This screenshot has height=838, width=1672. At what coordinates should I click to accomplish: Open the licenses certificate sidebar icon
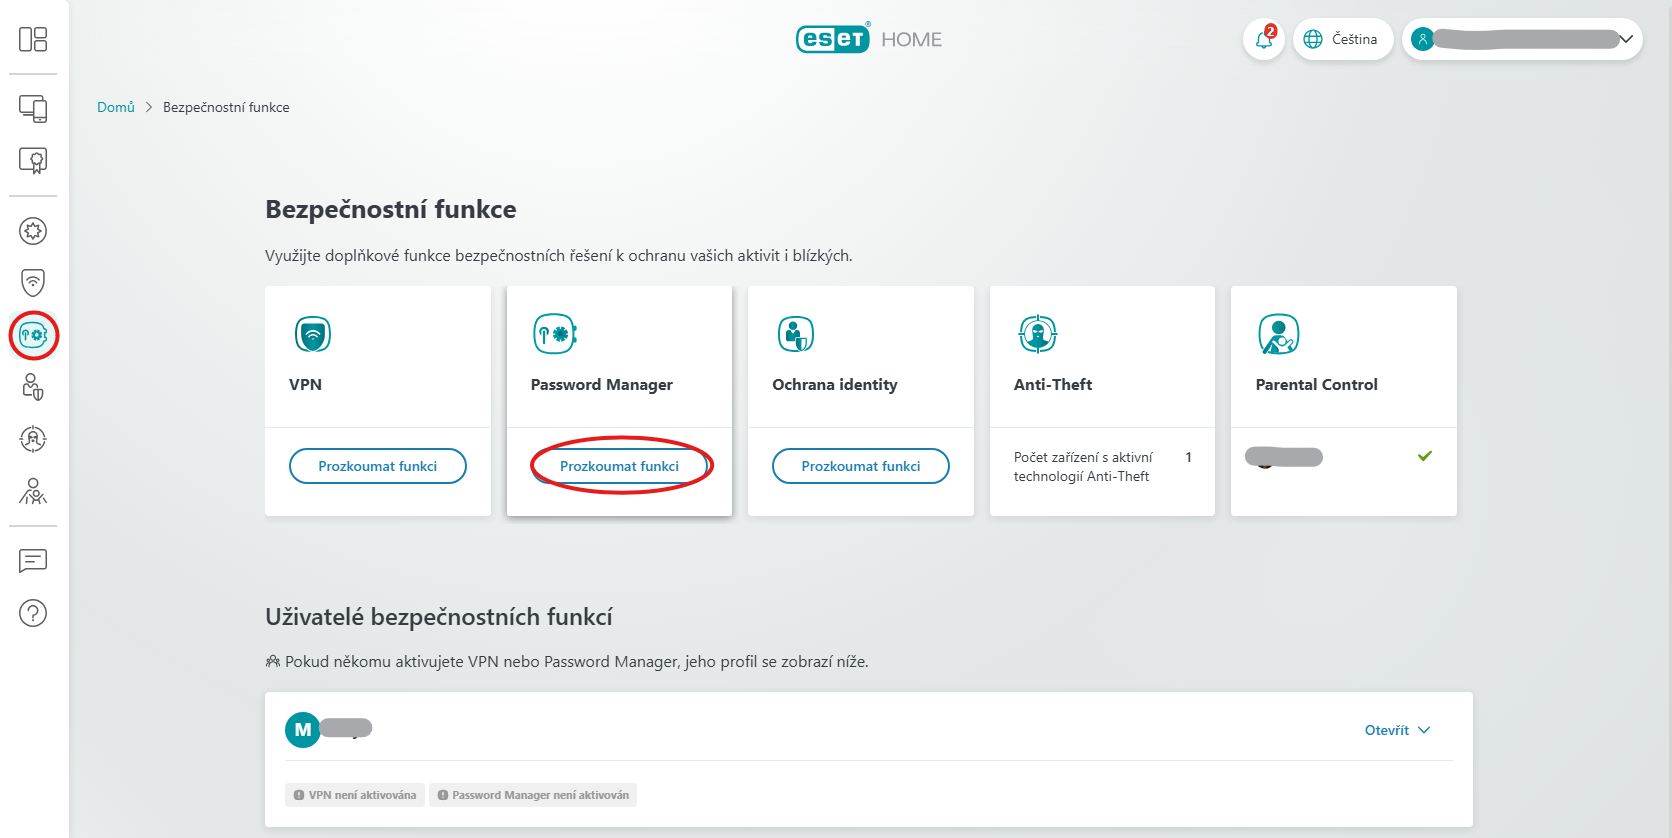(x=33, y=161)
